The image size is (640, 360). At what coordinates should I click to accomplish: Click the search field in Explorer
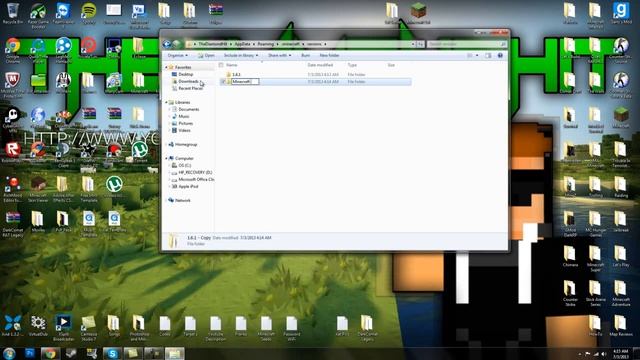coord(467,44)
